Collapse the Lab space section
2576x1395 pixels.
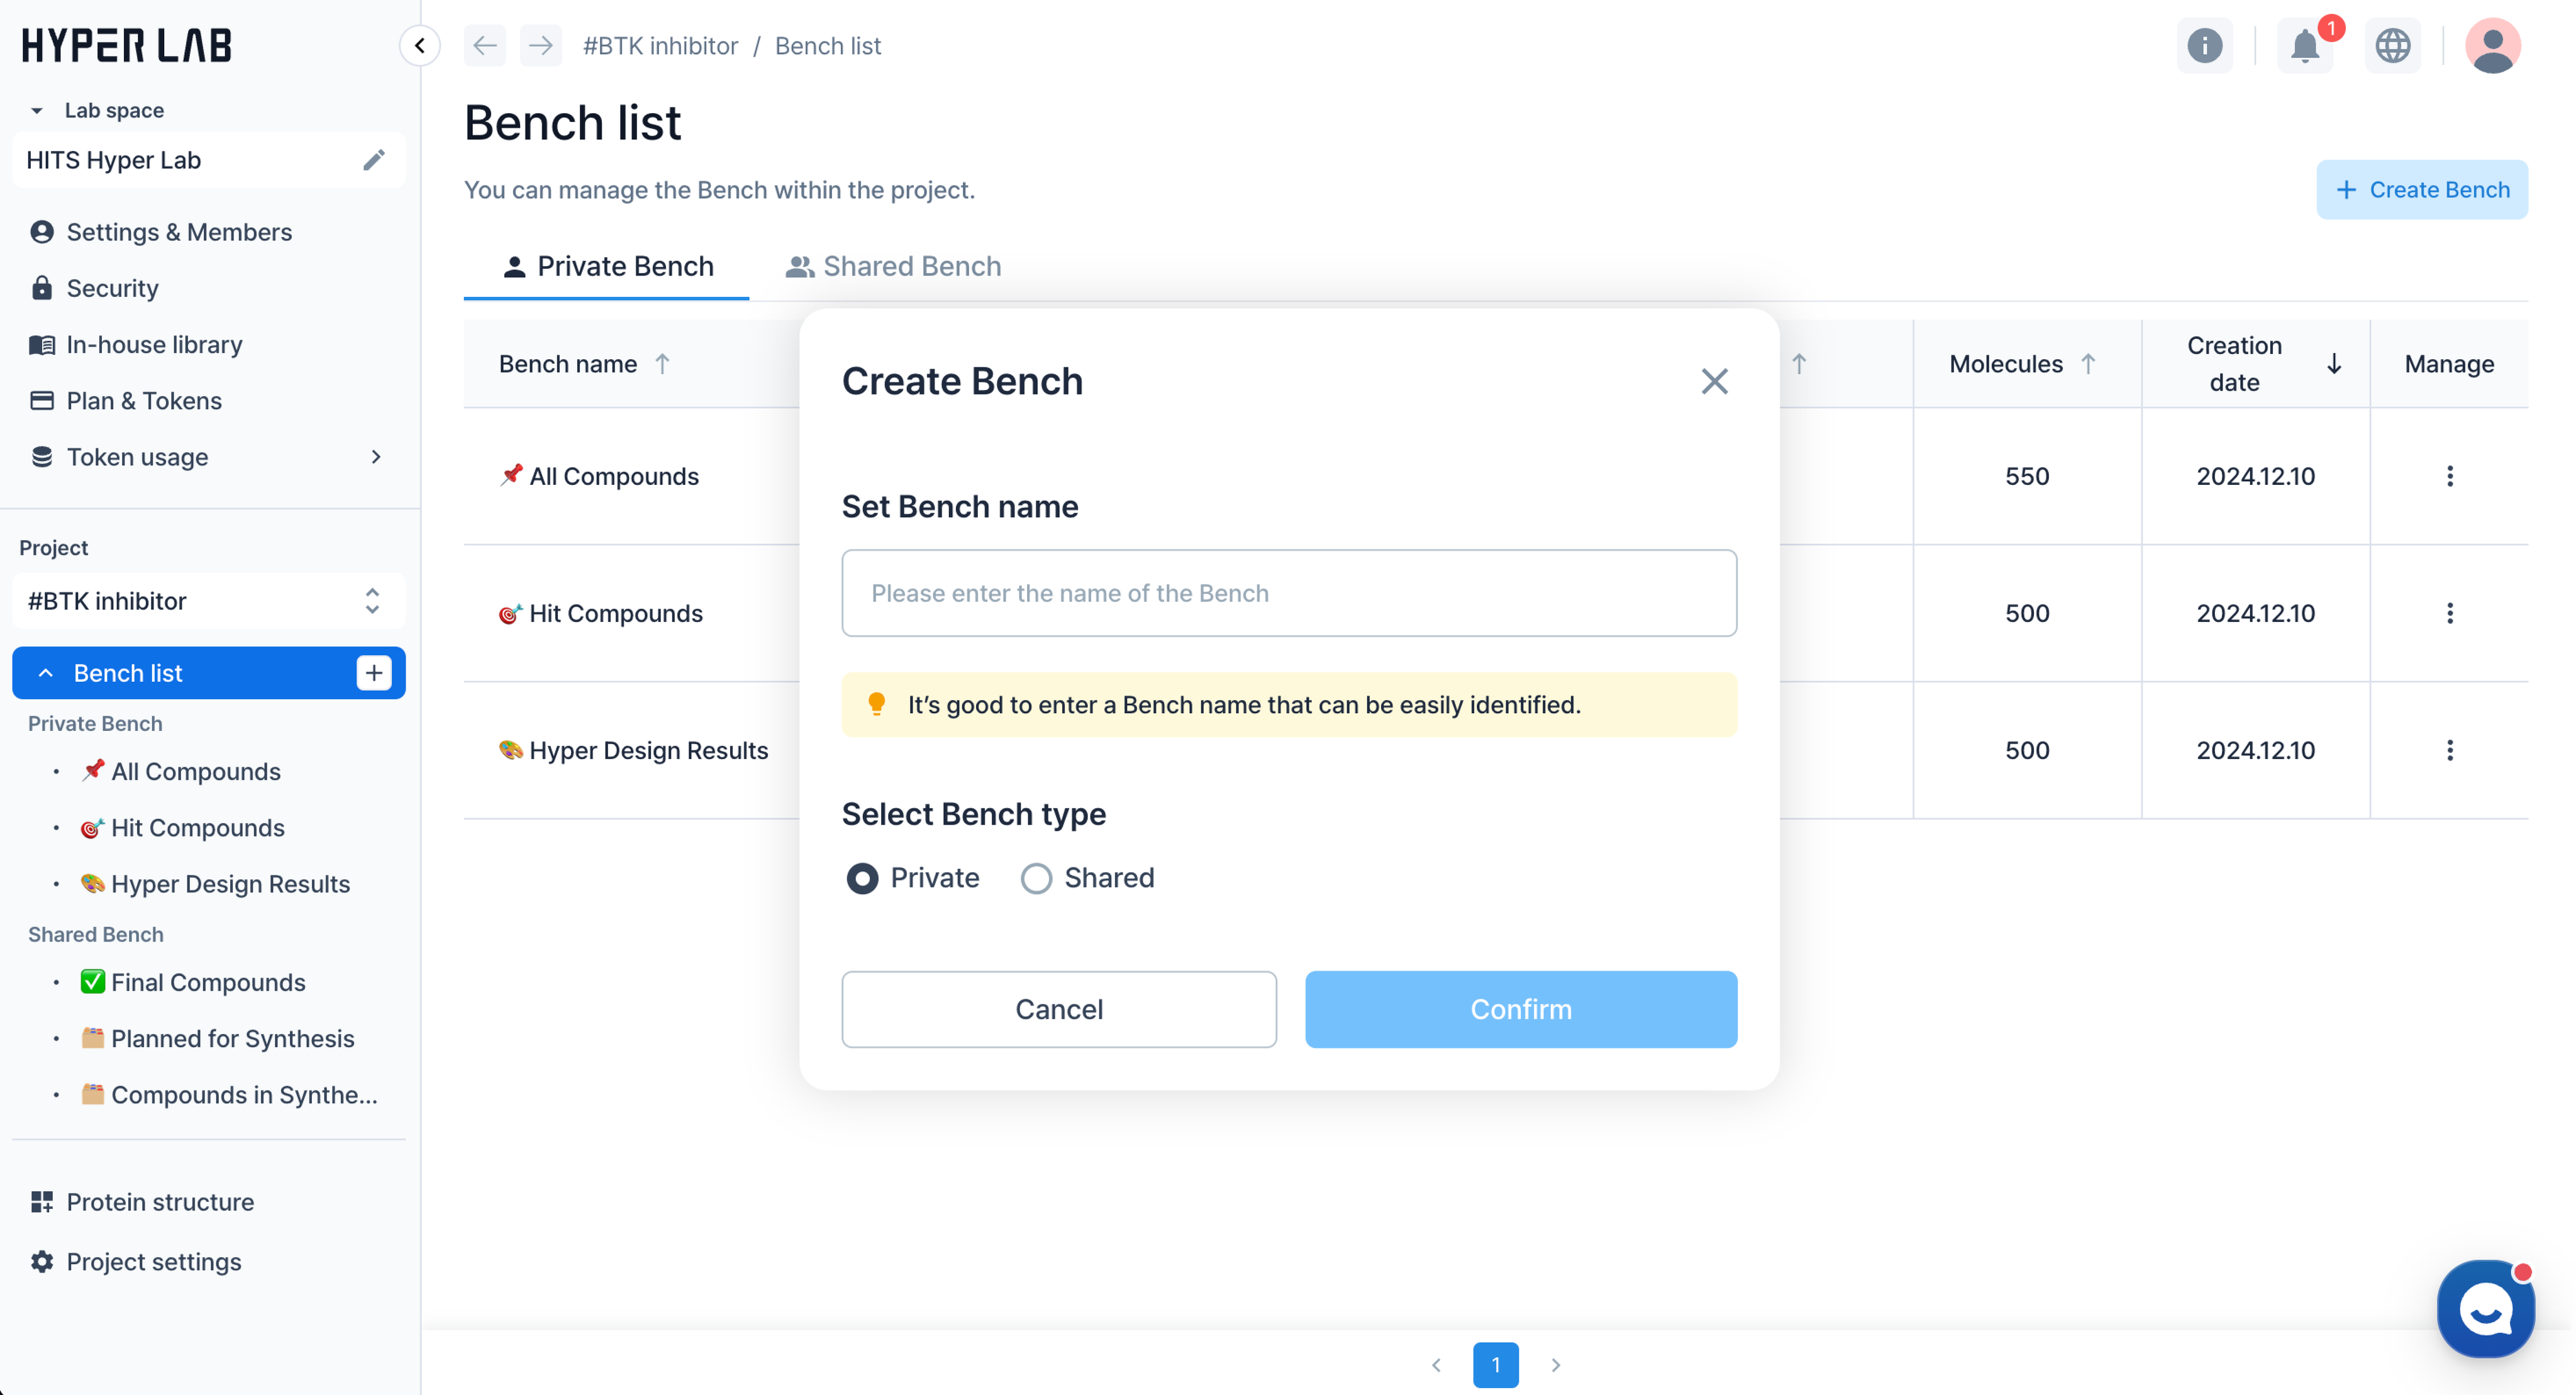[x=37, y=111]
